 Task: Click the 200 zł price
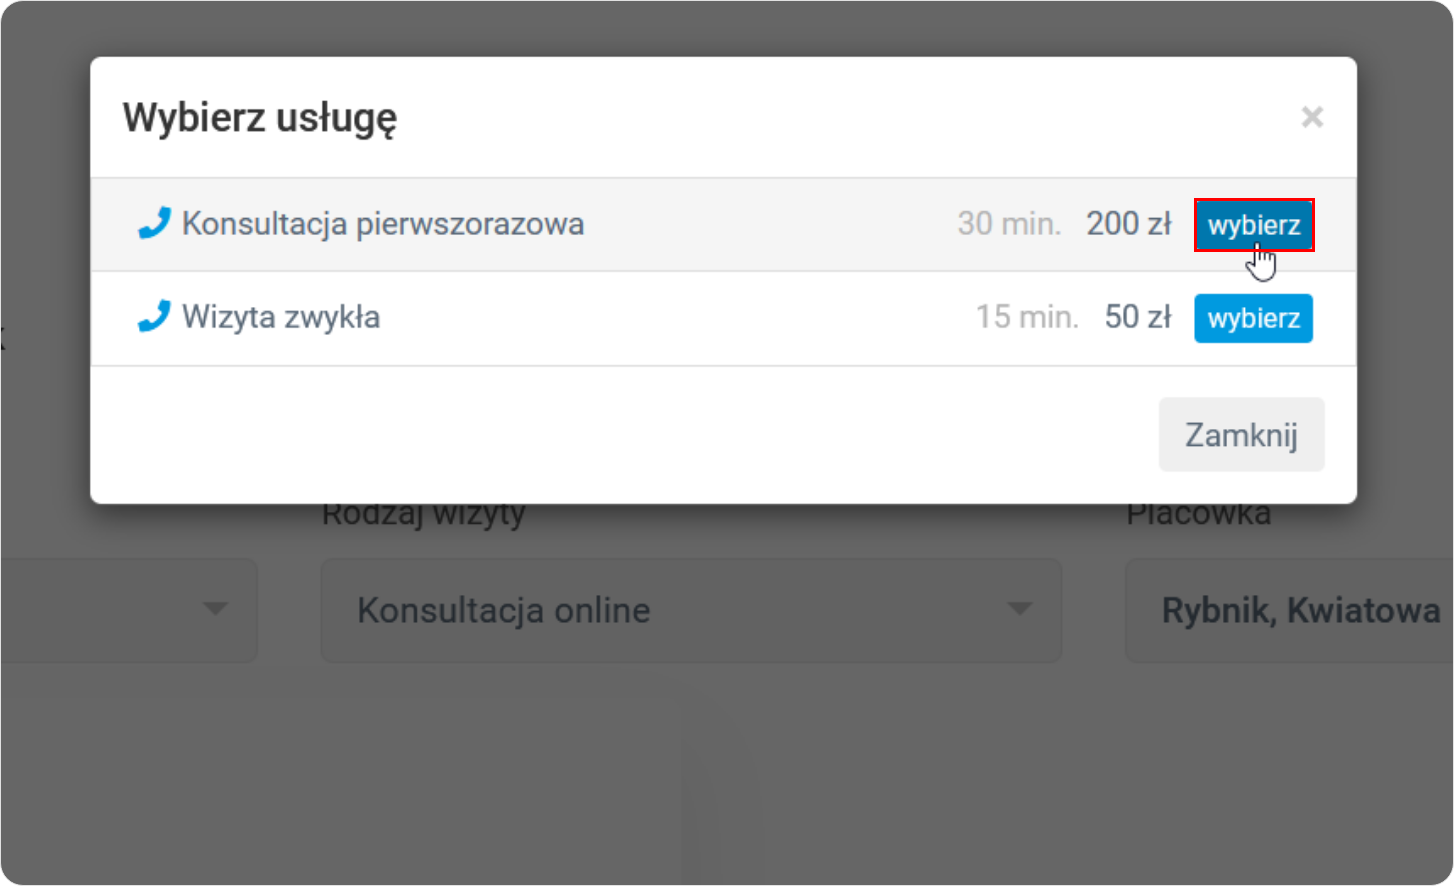1129,223
